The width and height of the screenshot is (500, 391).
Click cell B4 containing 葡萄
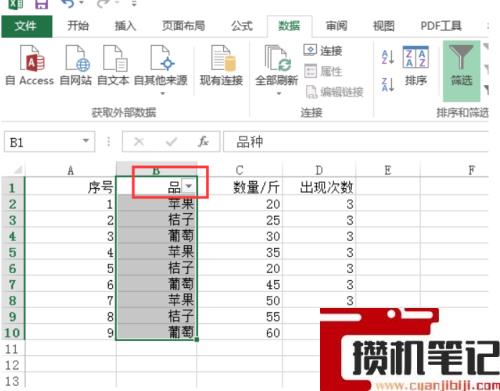pos(157,236)
